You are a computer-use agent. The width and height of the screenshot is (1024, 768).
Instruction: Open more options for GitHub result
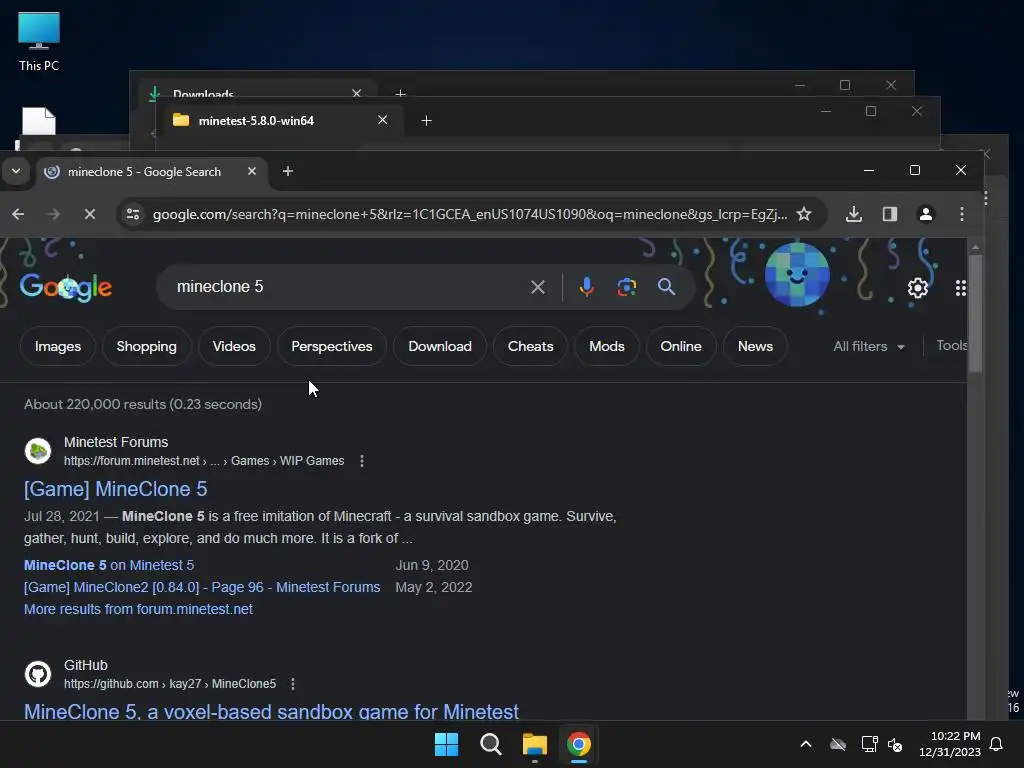coord(293,684)
